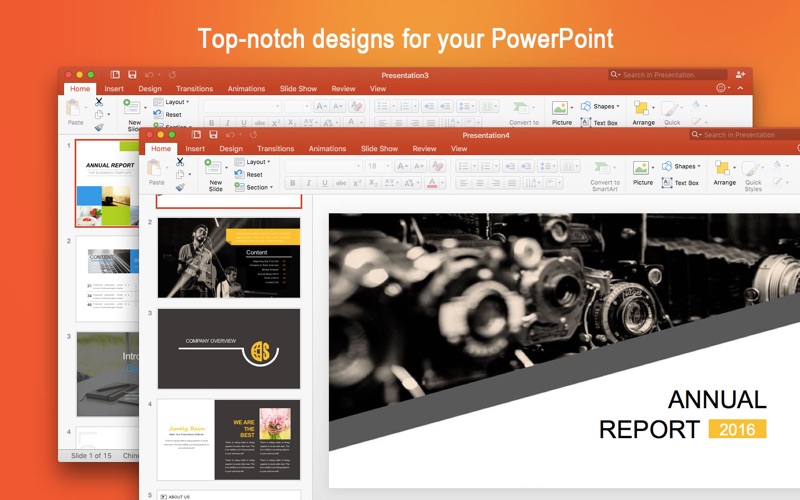Screen dimensions: 800x500
Task: Cut selection using scissors in Presentation4
Action: tap(180, 162)
